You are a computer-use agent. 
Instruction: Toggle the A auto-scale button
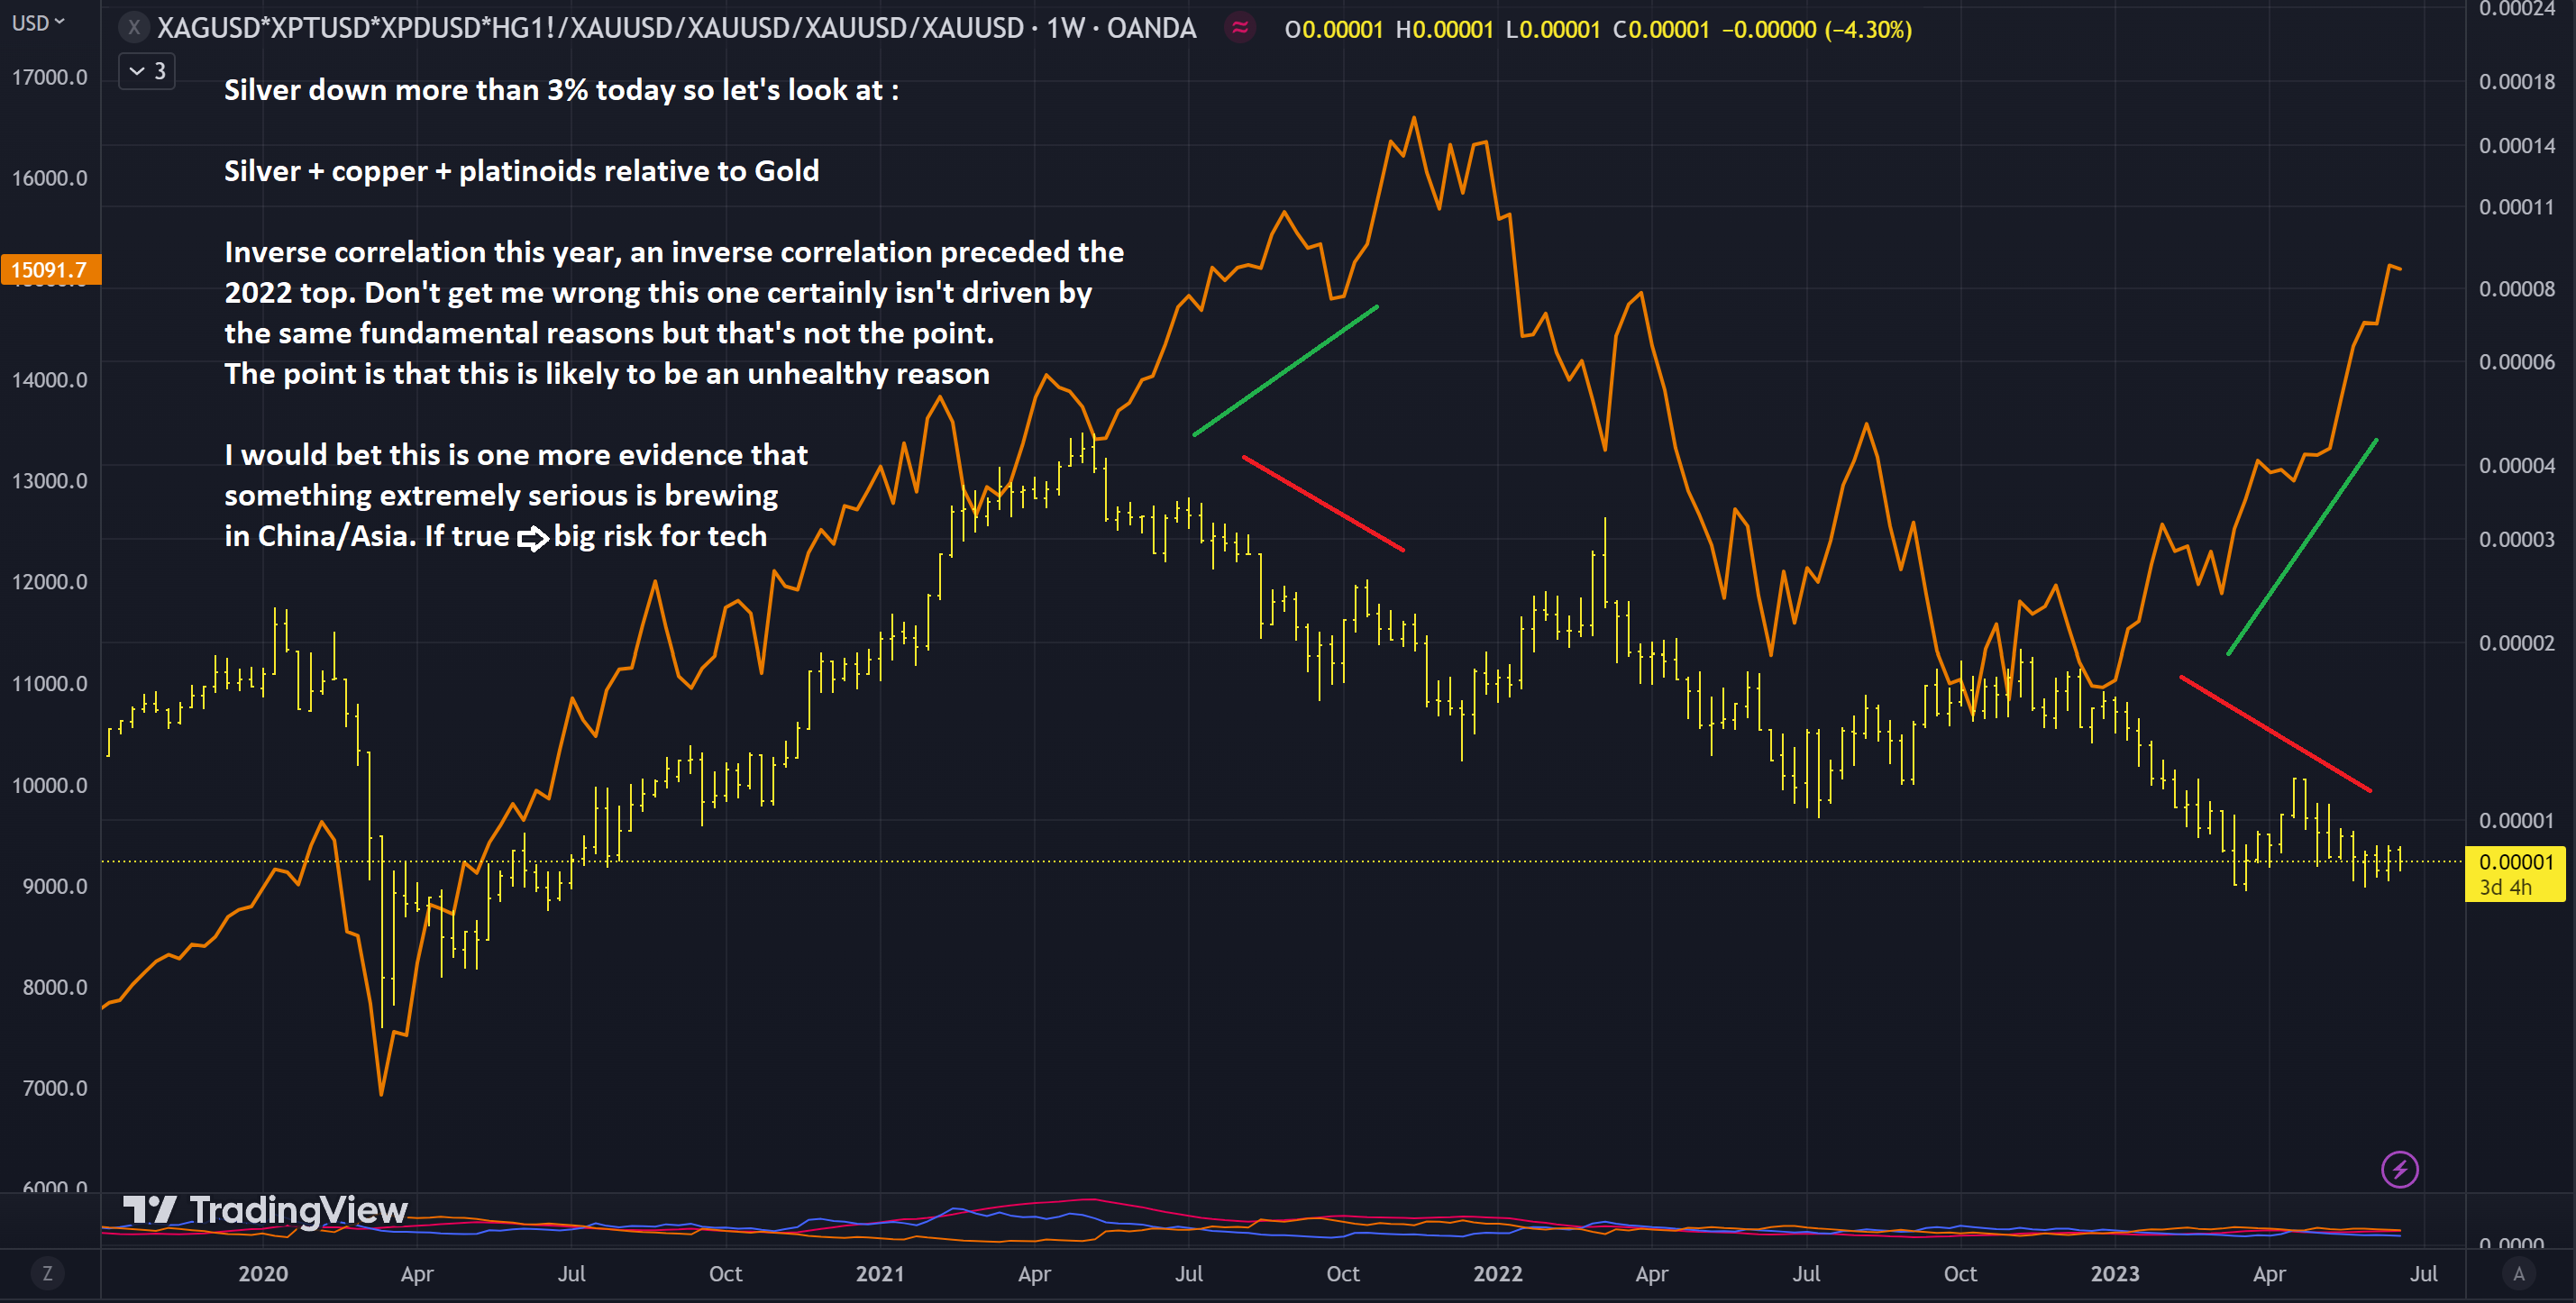[2519, 1274]
